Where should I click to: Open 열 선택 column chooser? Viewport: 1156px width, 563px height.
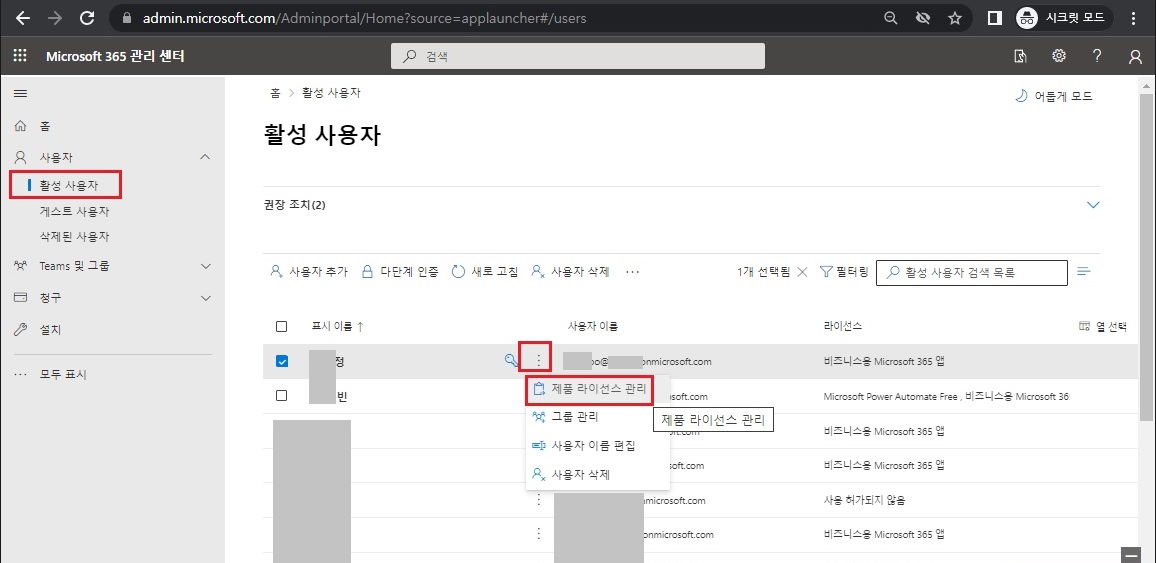tap(1103, 326)
